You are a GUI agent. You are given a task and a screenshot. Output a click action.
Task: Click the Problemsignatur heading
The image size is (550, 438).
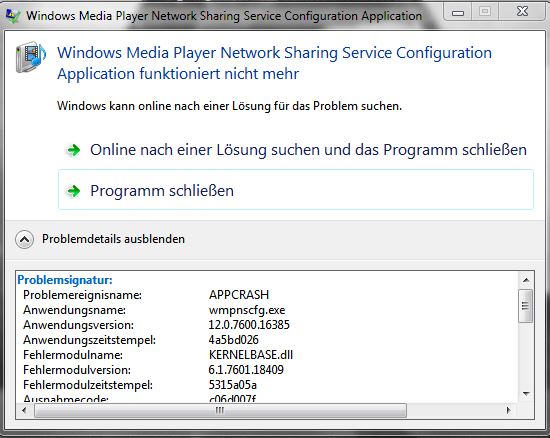coord(65,280)
